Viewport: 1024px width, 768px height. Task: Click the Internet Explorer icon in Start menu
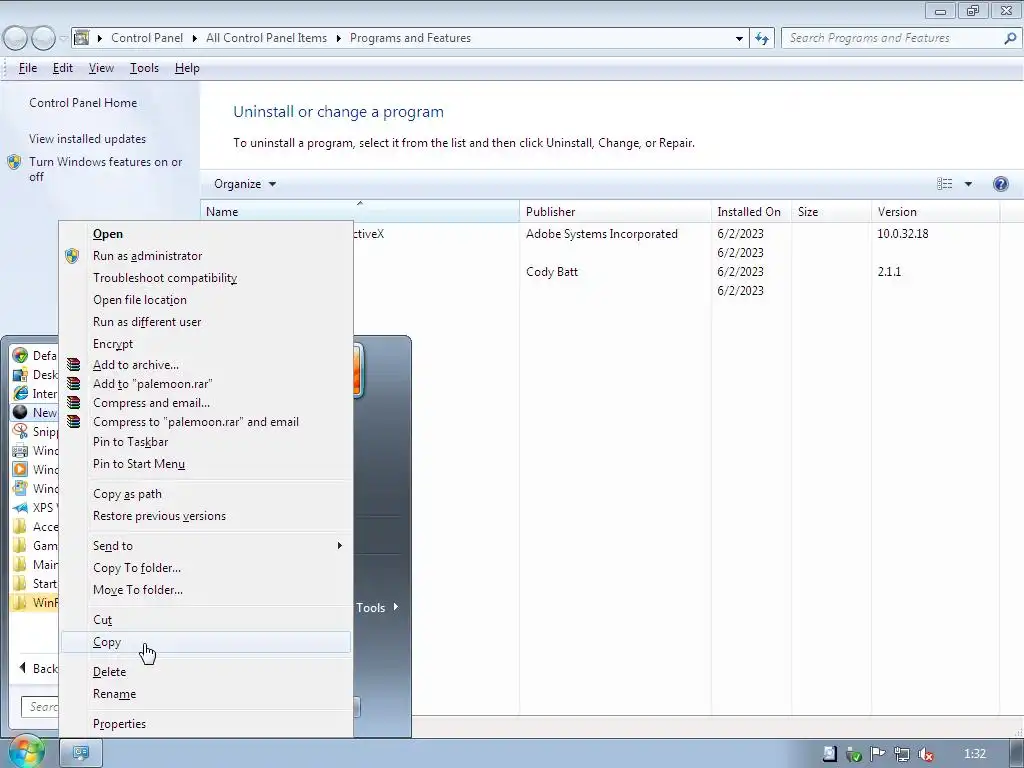coord(20,393)
